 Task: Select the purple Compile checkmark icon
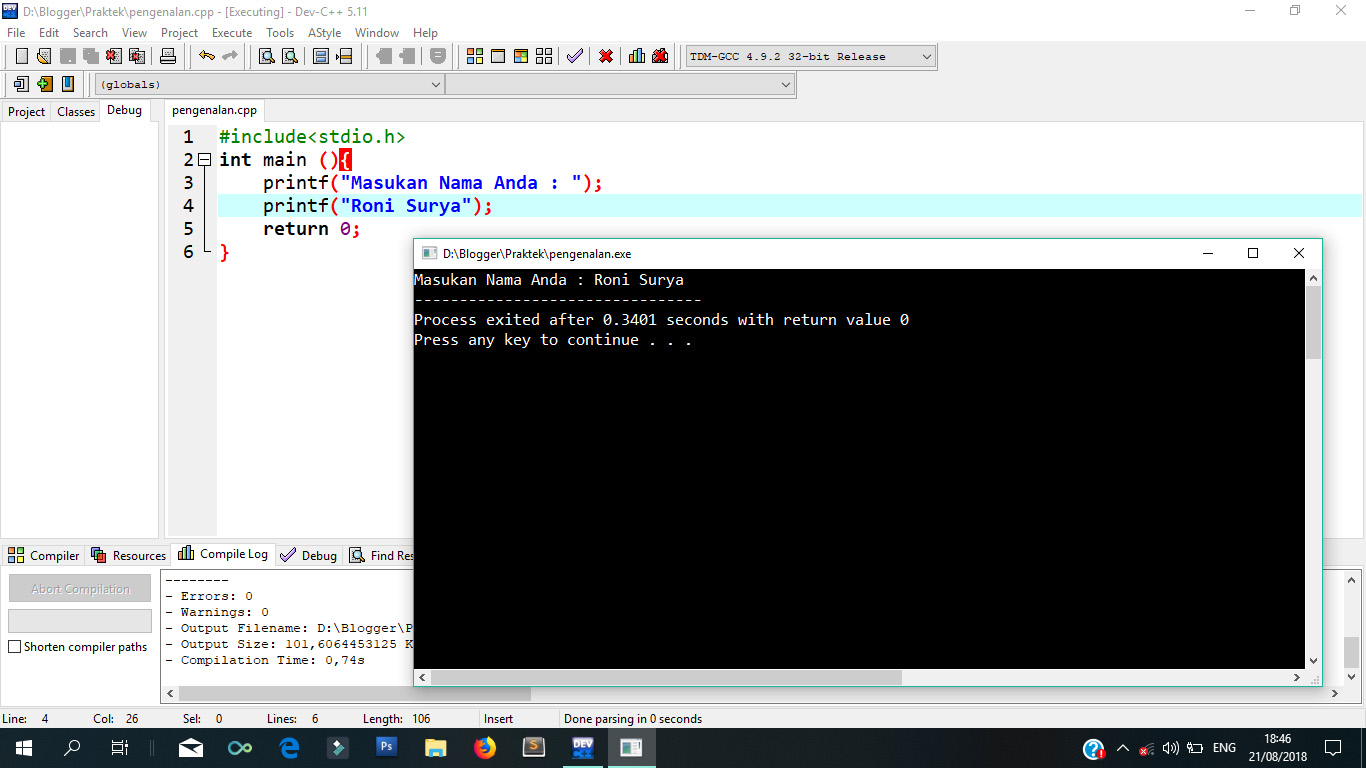[574, 56]
